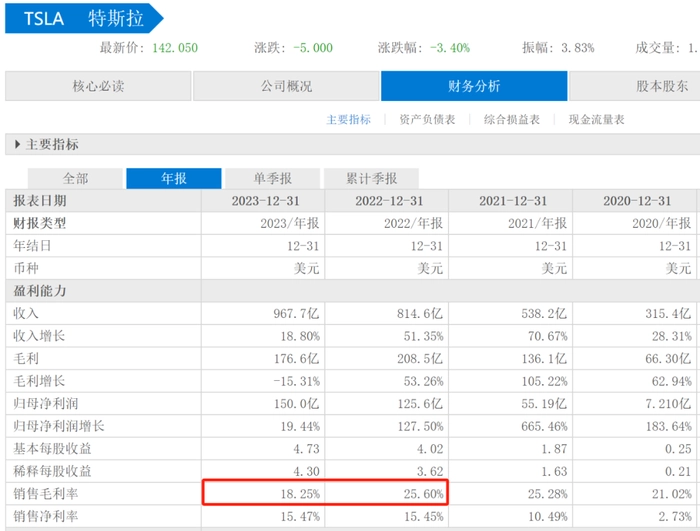This screenshot has height=531, width=700.
Task: Collapse the 主要指标 section triangle
Action: click(x=17, y=145)
